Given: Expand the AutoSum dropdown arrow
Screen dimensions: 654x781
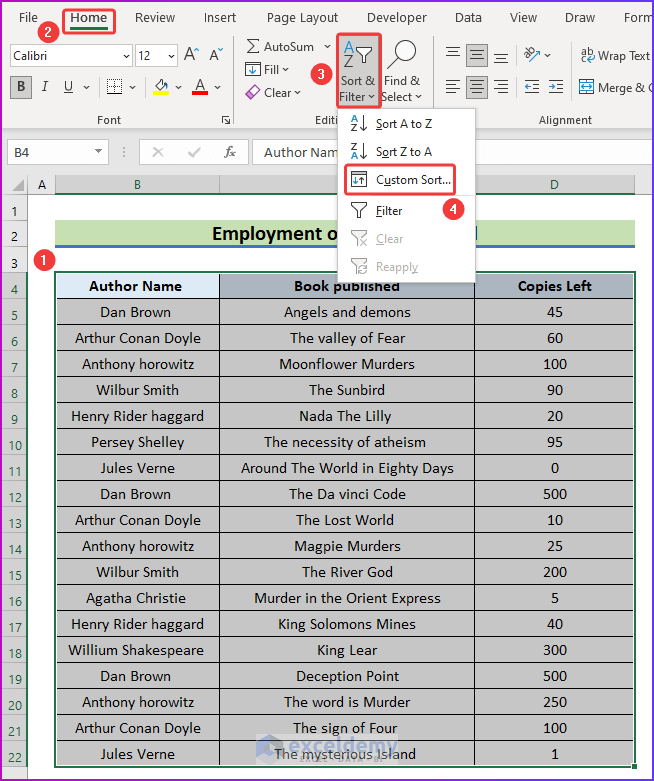Looking at the screenshot, I should point(327,46).
